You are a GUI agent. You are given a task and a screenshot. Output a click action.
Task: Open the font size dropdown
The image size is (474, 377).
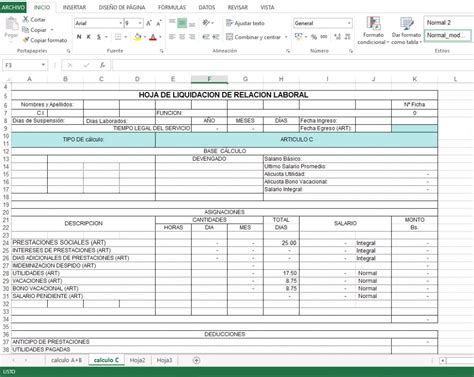pyautogui.click(x=140, y=23)
